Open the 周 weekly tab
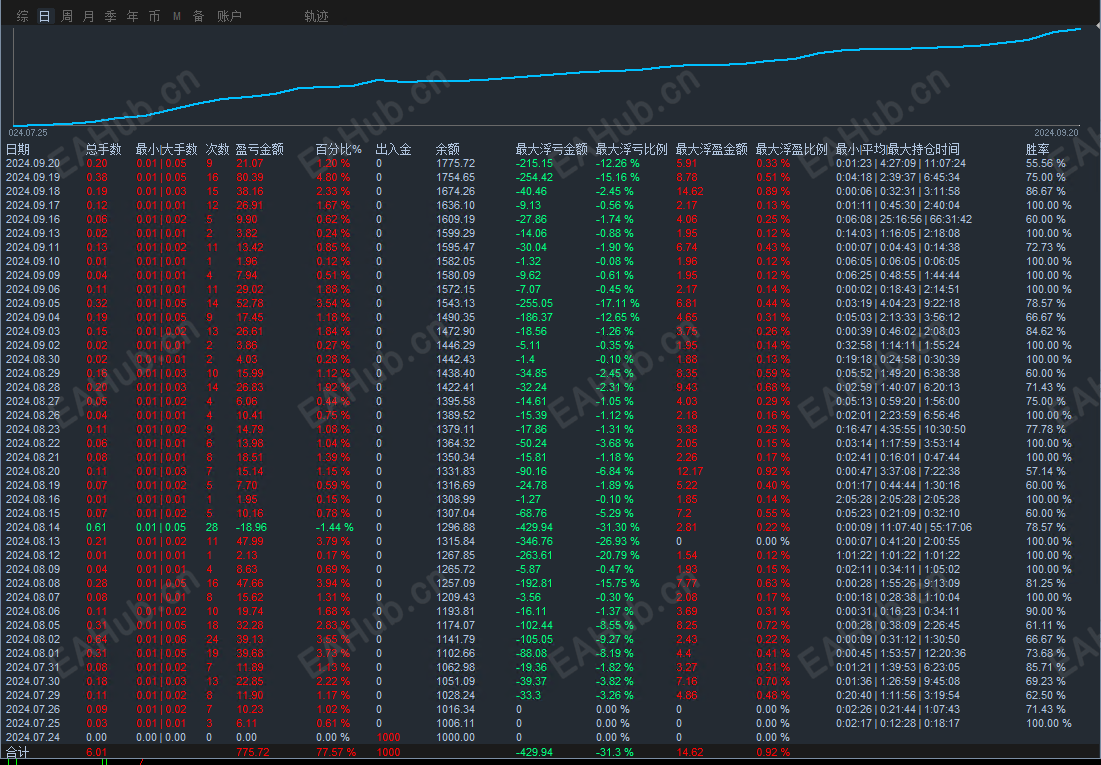 (67, 16)
